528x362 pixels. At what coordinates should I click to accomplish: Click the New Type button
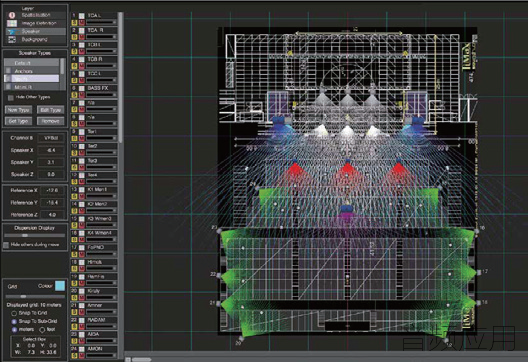pos(19,110)
